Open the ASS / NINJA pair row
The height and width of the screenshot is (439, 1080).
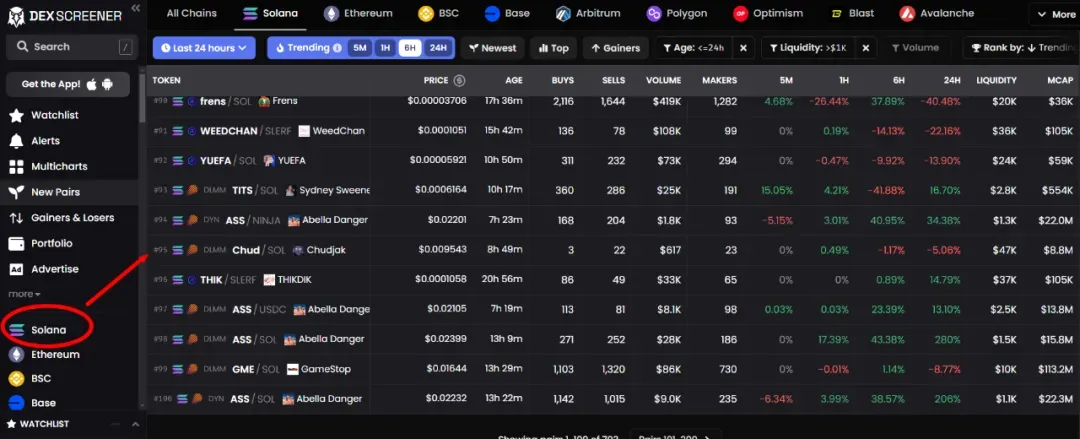(613, 221)
